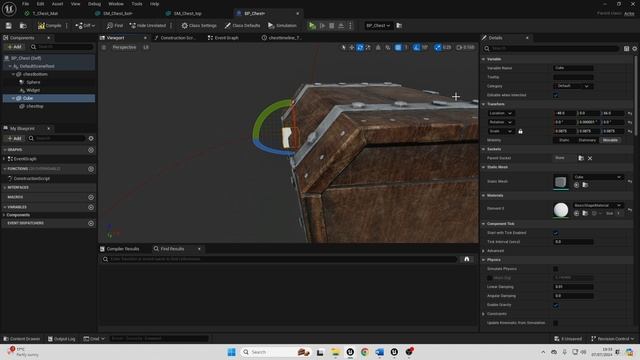Open the Category dropdown in Variable section

573,86
